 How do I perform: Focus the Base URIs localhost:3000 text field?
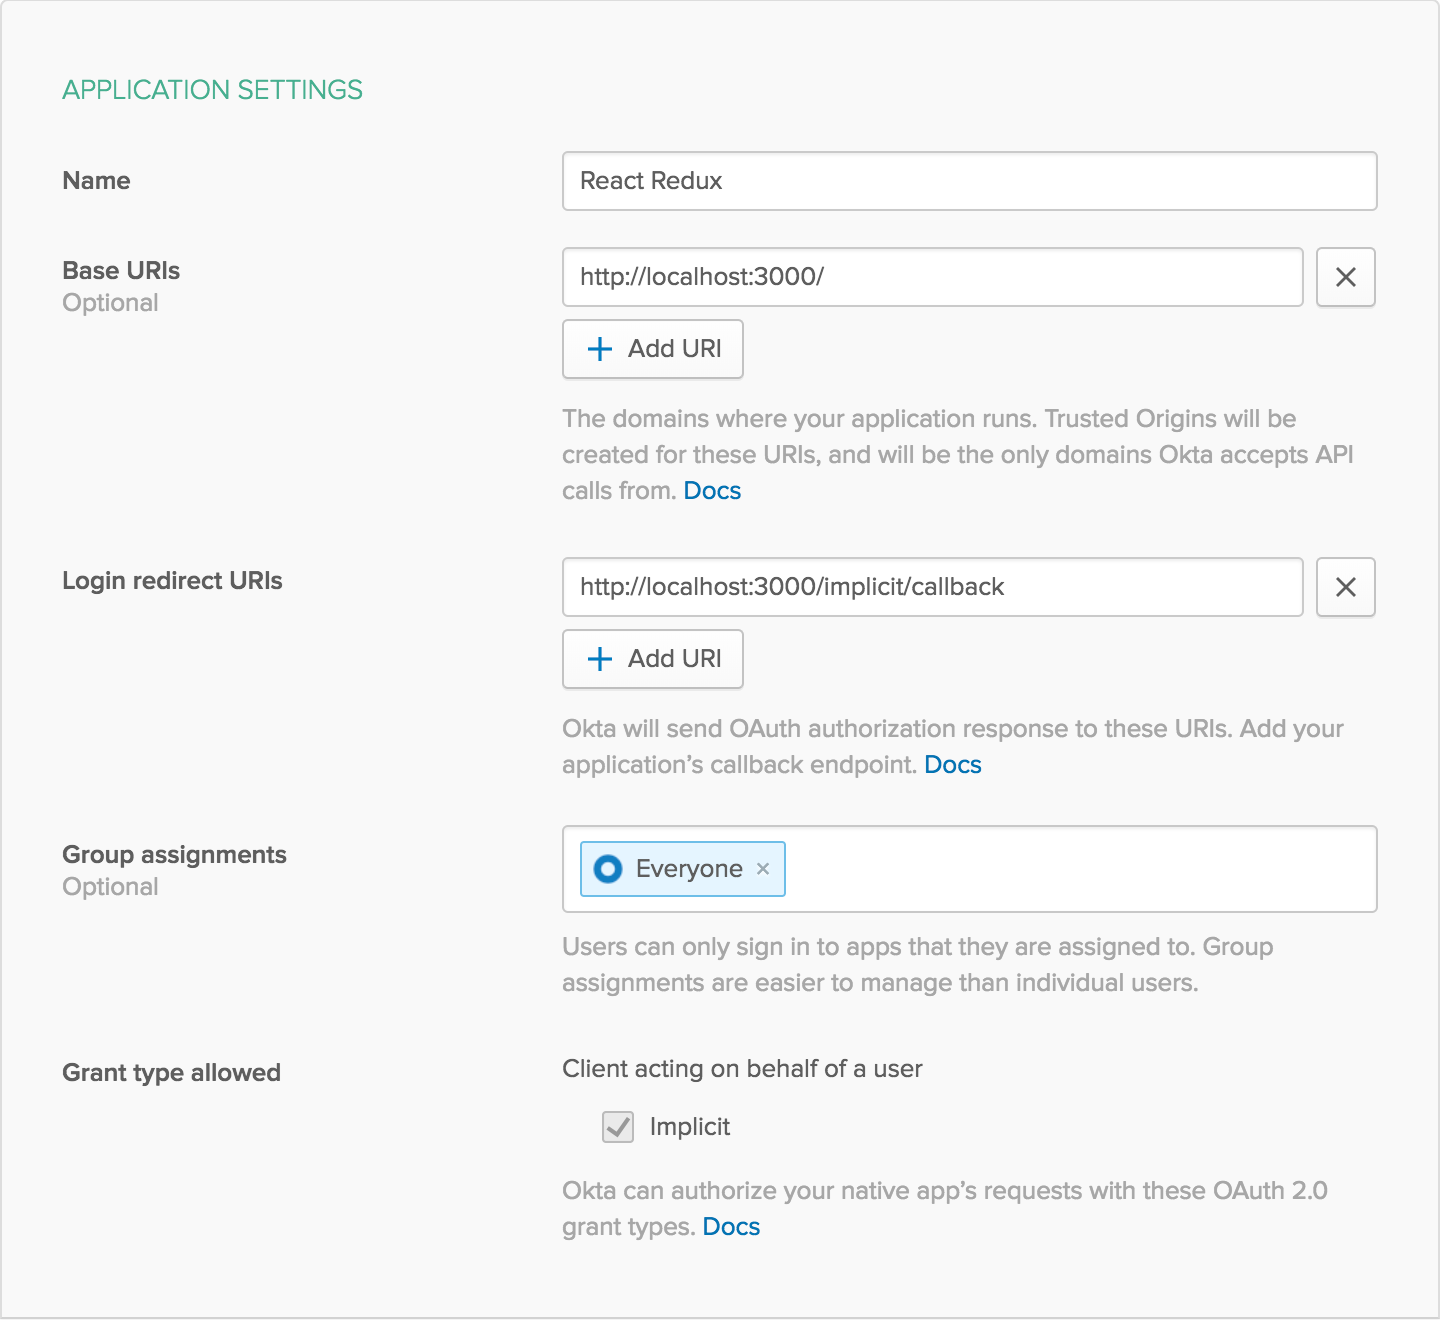[x=932, y=277]
